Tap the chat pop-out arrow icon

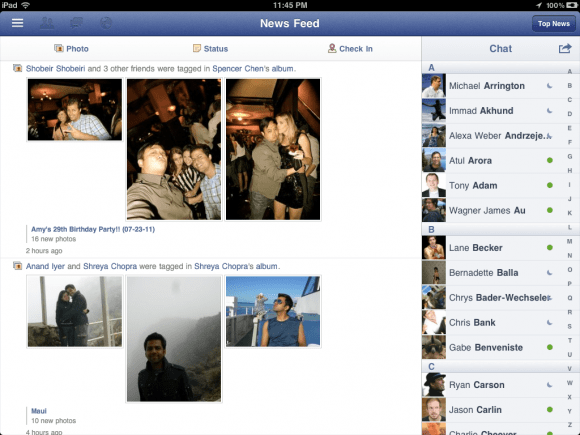565,48
